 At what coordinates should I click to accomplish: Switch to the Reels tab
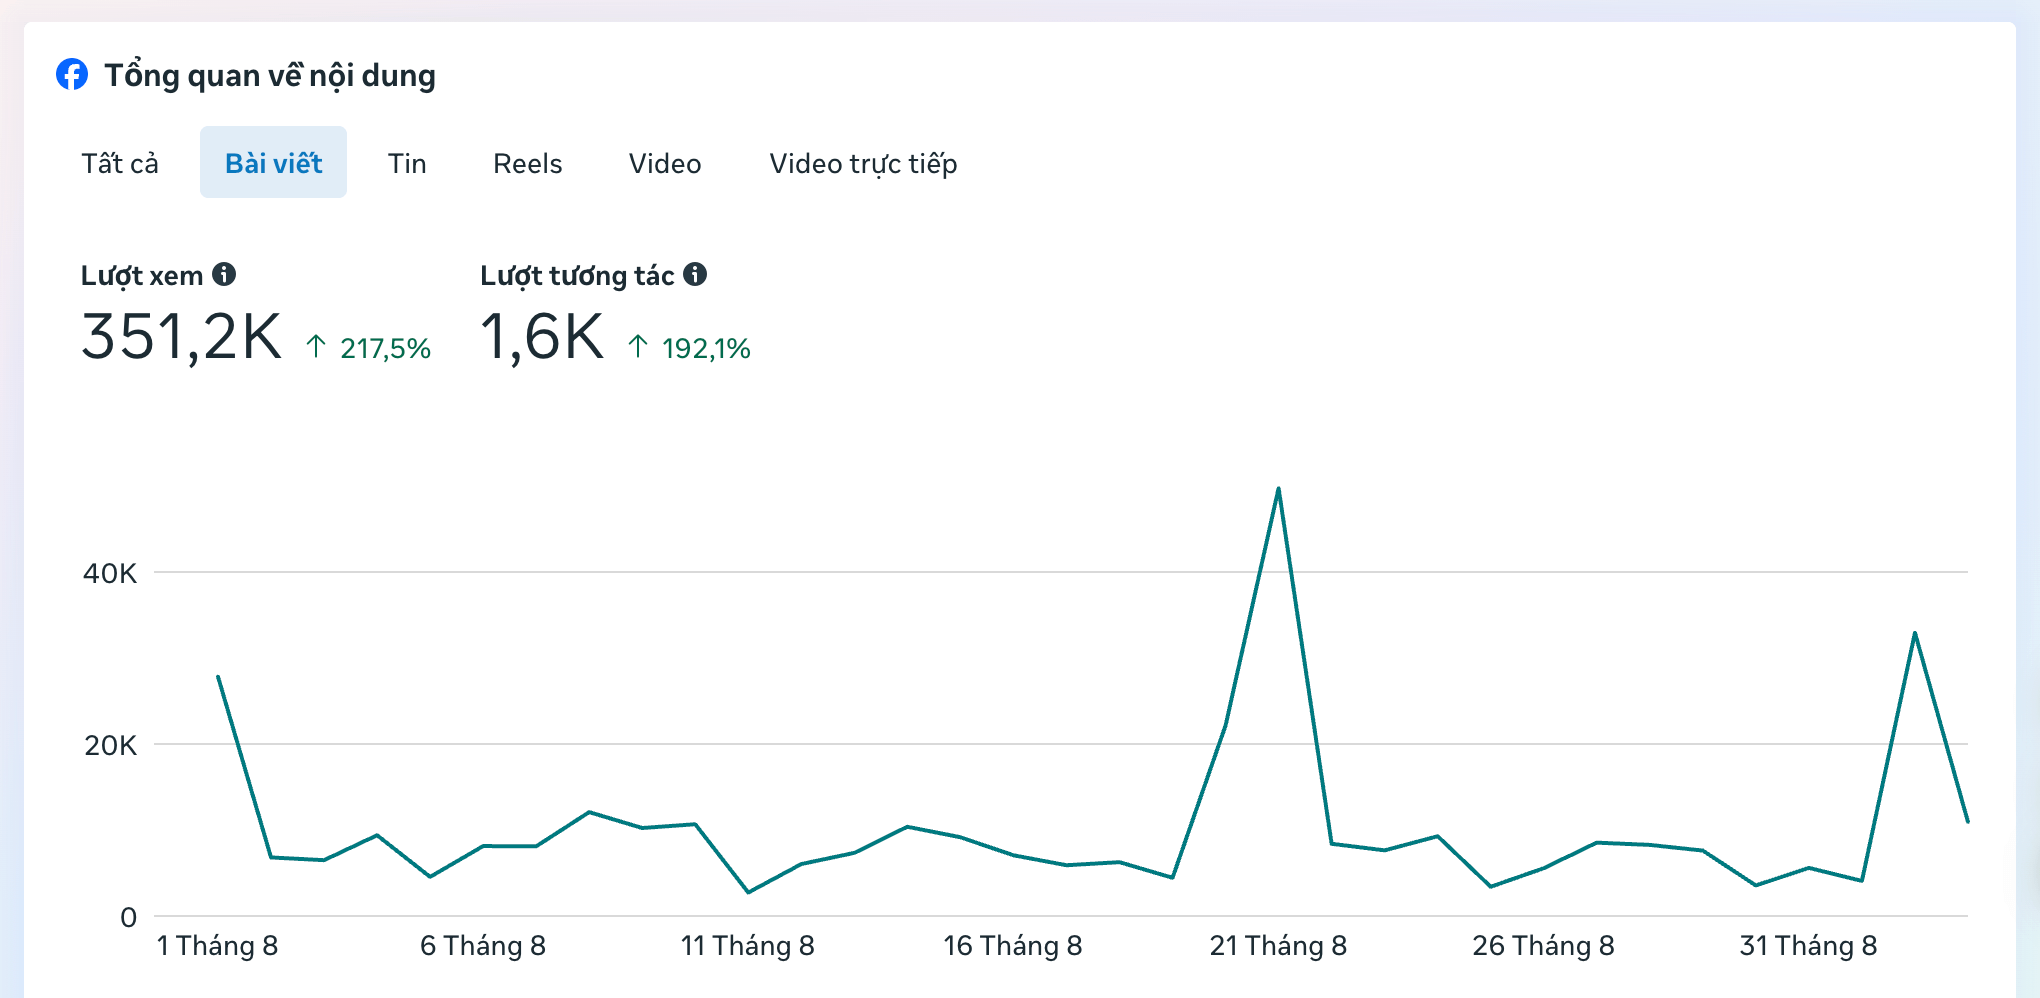point(527,163)
